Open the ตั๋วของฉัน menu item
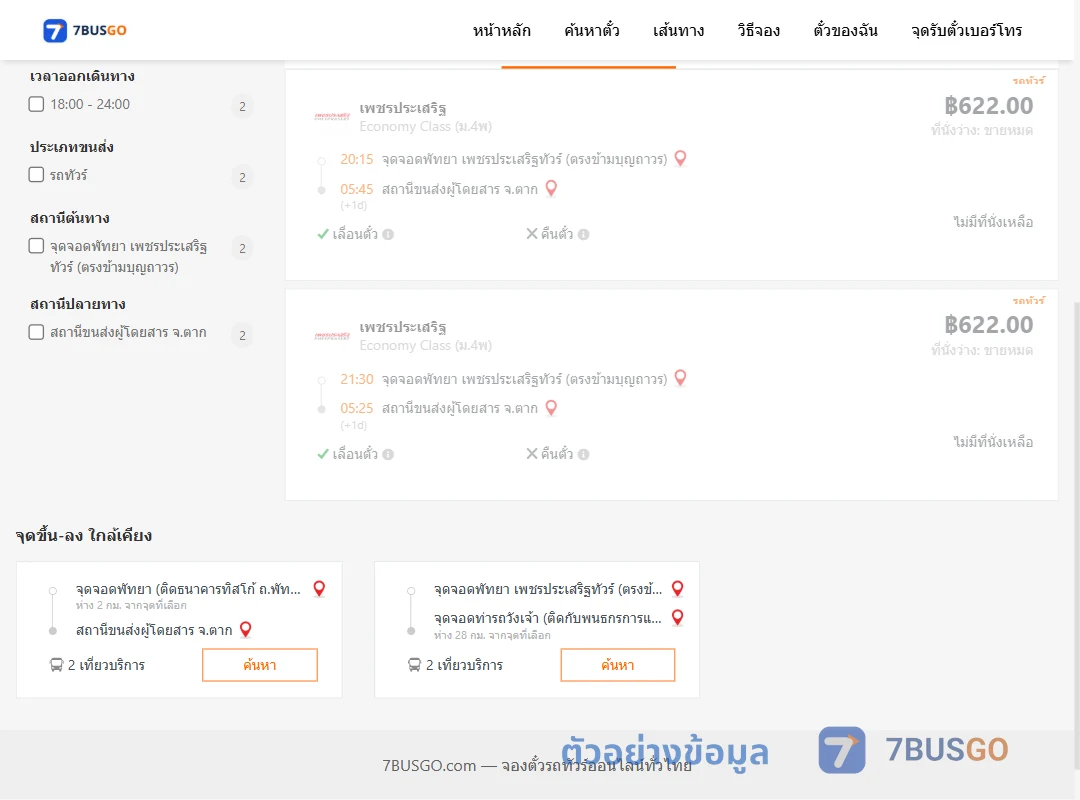1080x800 pixels. 845,30
